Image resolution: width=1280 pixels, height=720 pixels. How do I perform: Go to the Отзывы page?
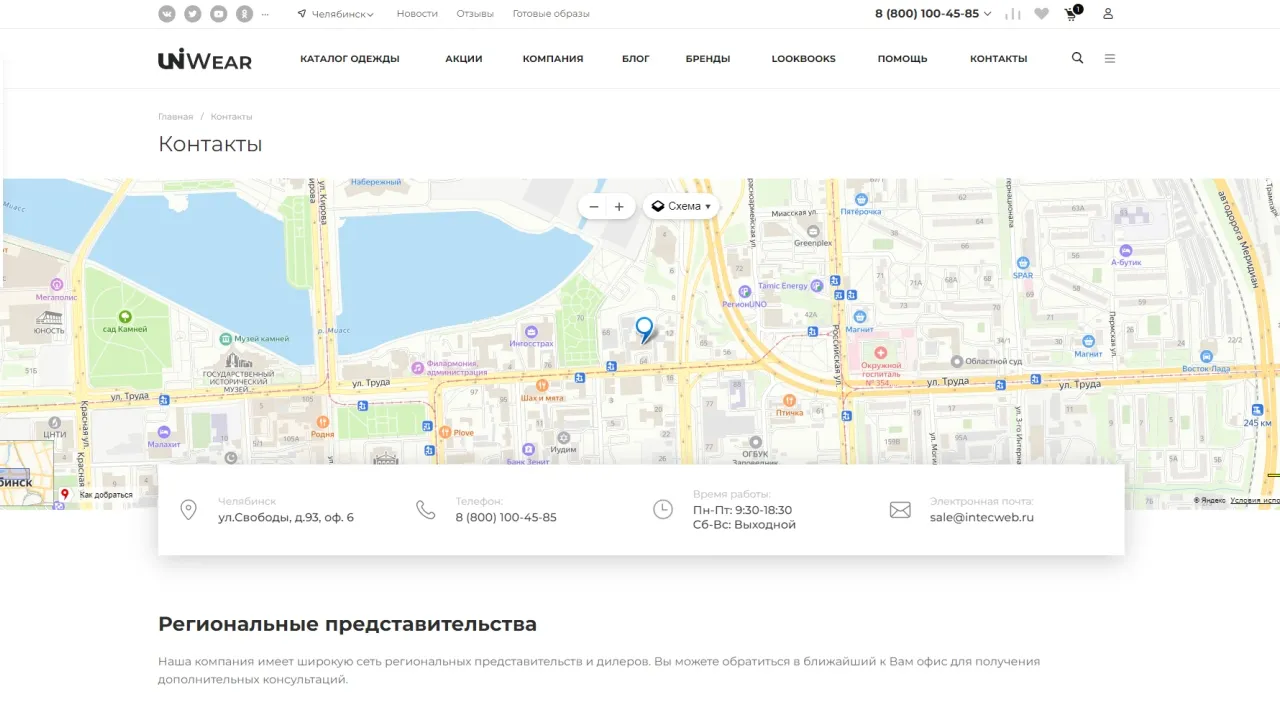click(475, 14)
